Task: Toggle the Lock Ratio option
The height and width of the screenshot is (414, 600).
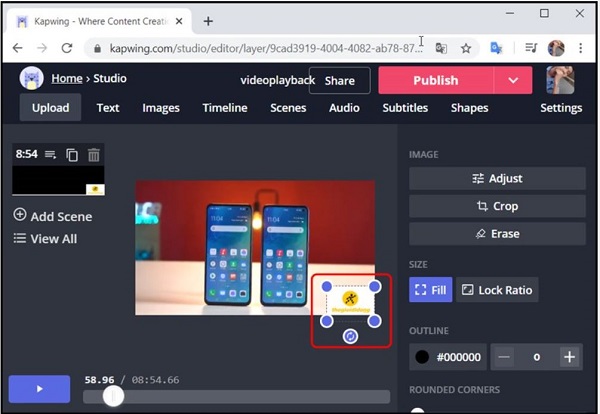Action: (497, 290)
